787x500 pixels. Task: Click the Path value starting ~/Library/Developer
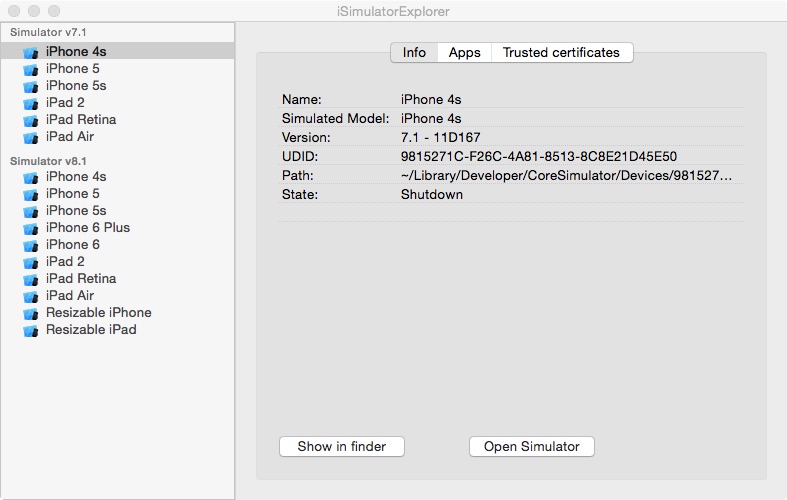(566, 176)
